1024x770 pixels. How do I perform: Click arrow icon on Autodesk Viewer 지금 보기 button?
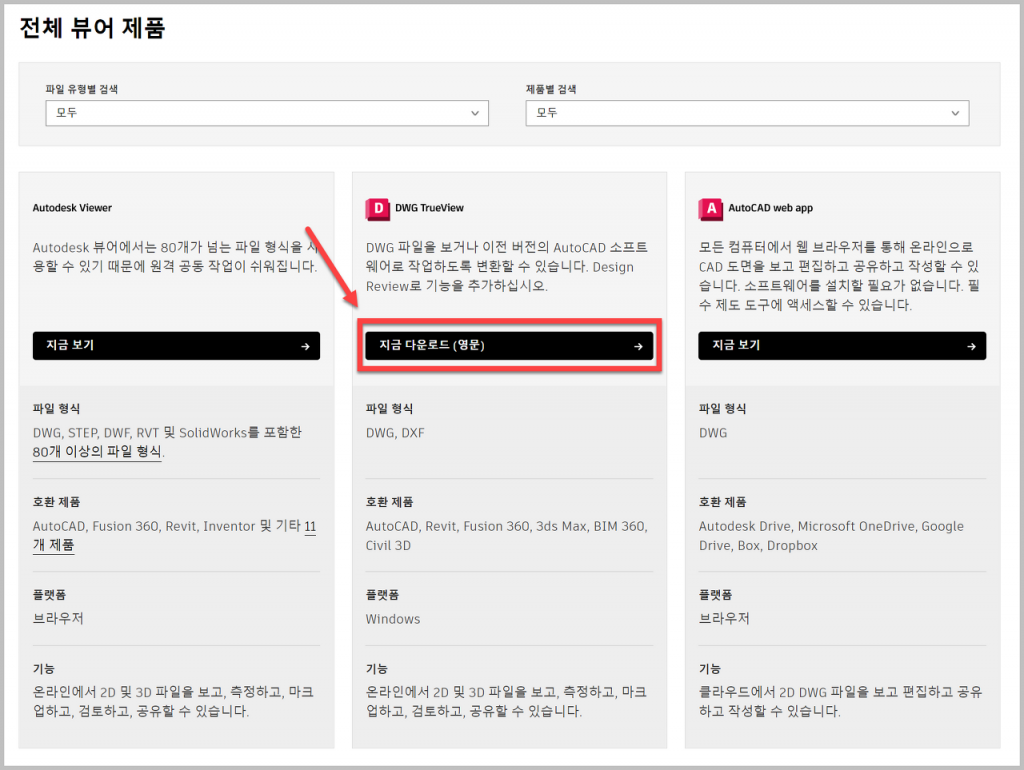click(305, 346)
